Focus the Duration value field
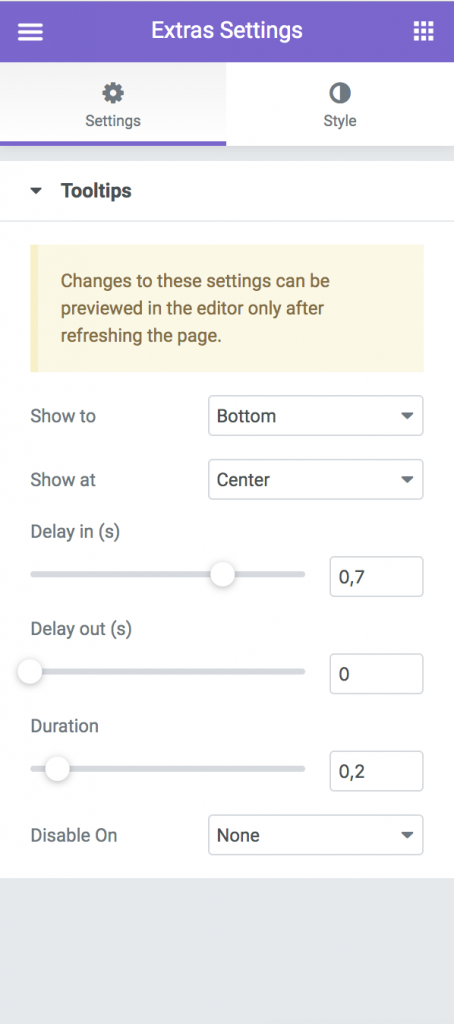The image size is (454, 1024). pyautogui.click(x=376, y=771)
